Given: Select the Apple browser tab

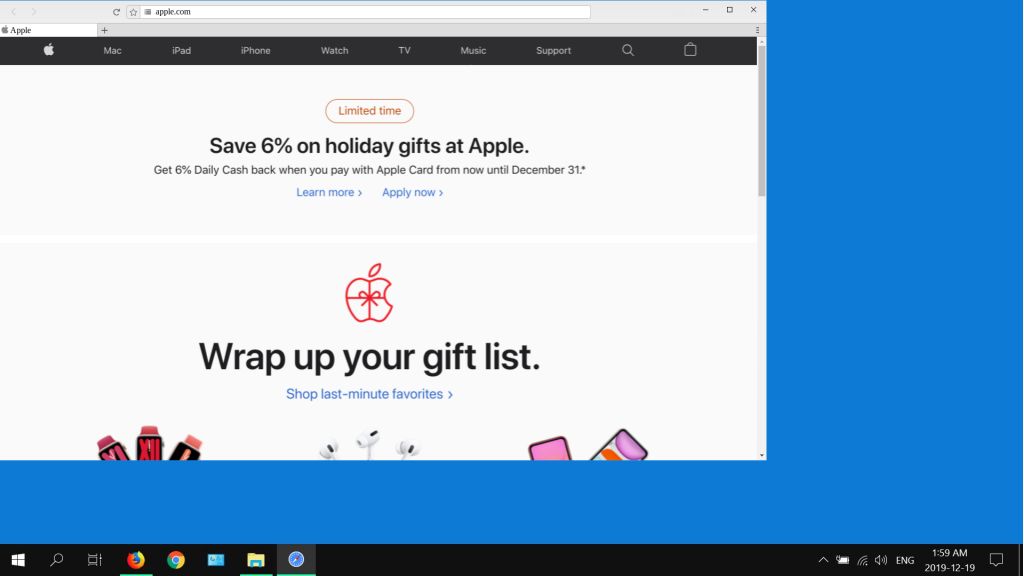Looking at the screenshot, I should click(48, 30).
